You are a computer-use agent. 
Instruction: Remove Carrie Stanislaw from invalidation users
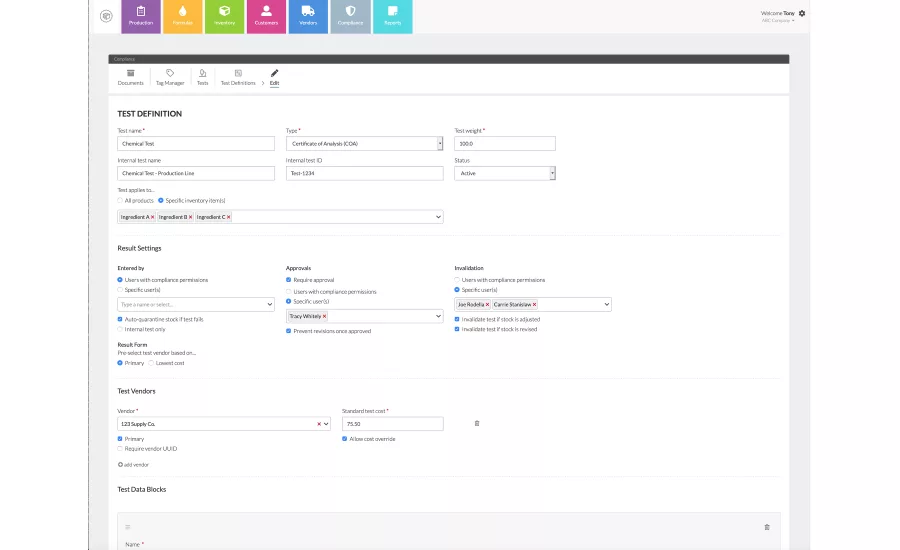tap(534, 305)
